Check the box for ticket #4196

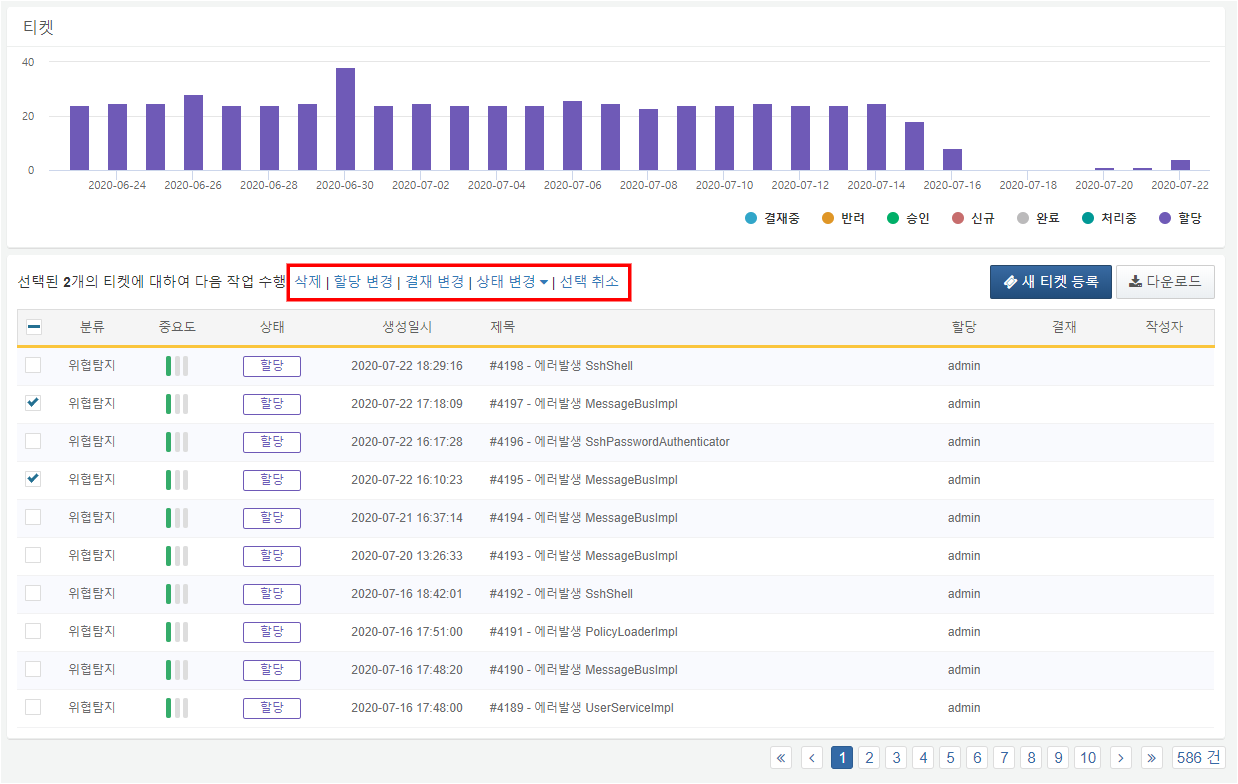[x=33, y=441]
